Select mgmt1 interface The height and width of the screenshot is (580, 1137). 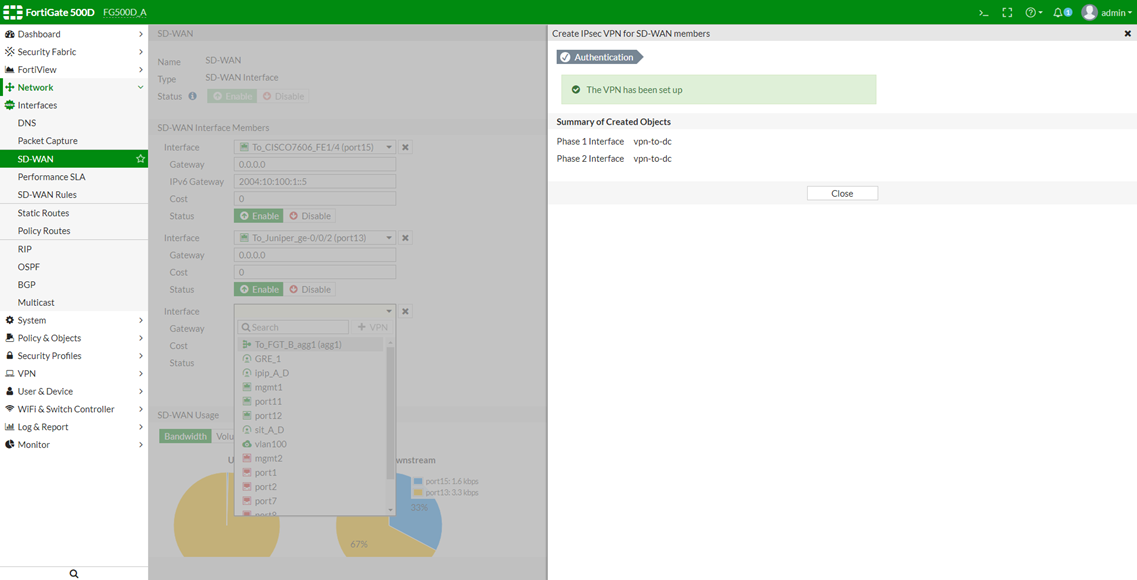[x=310, y=387]
